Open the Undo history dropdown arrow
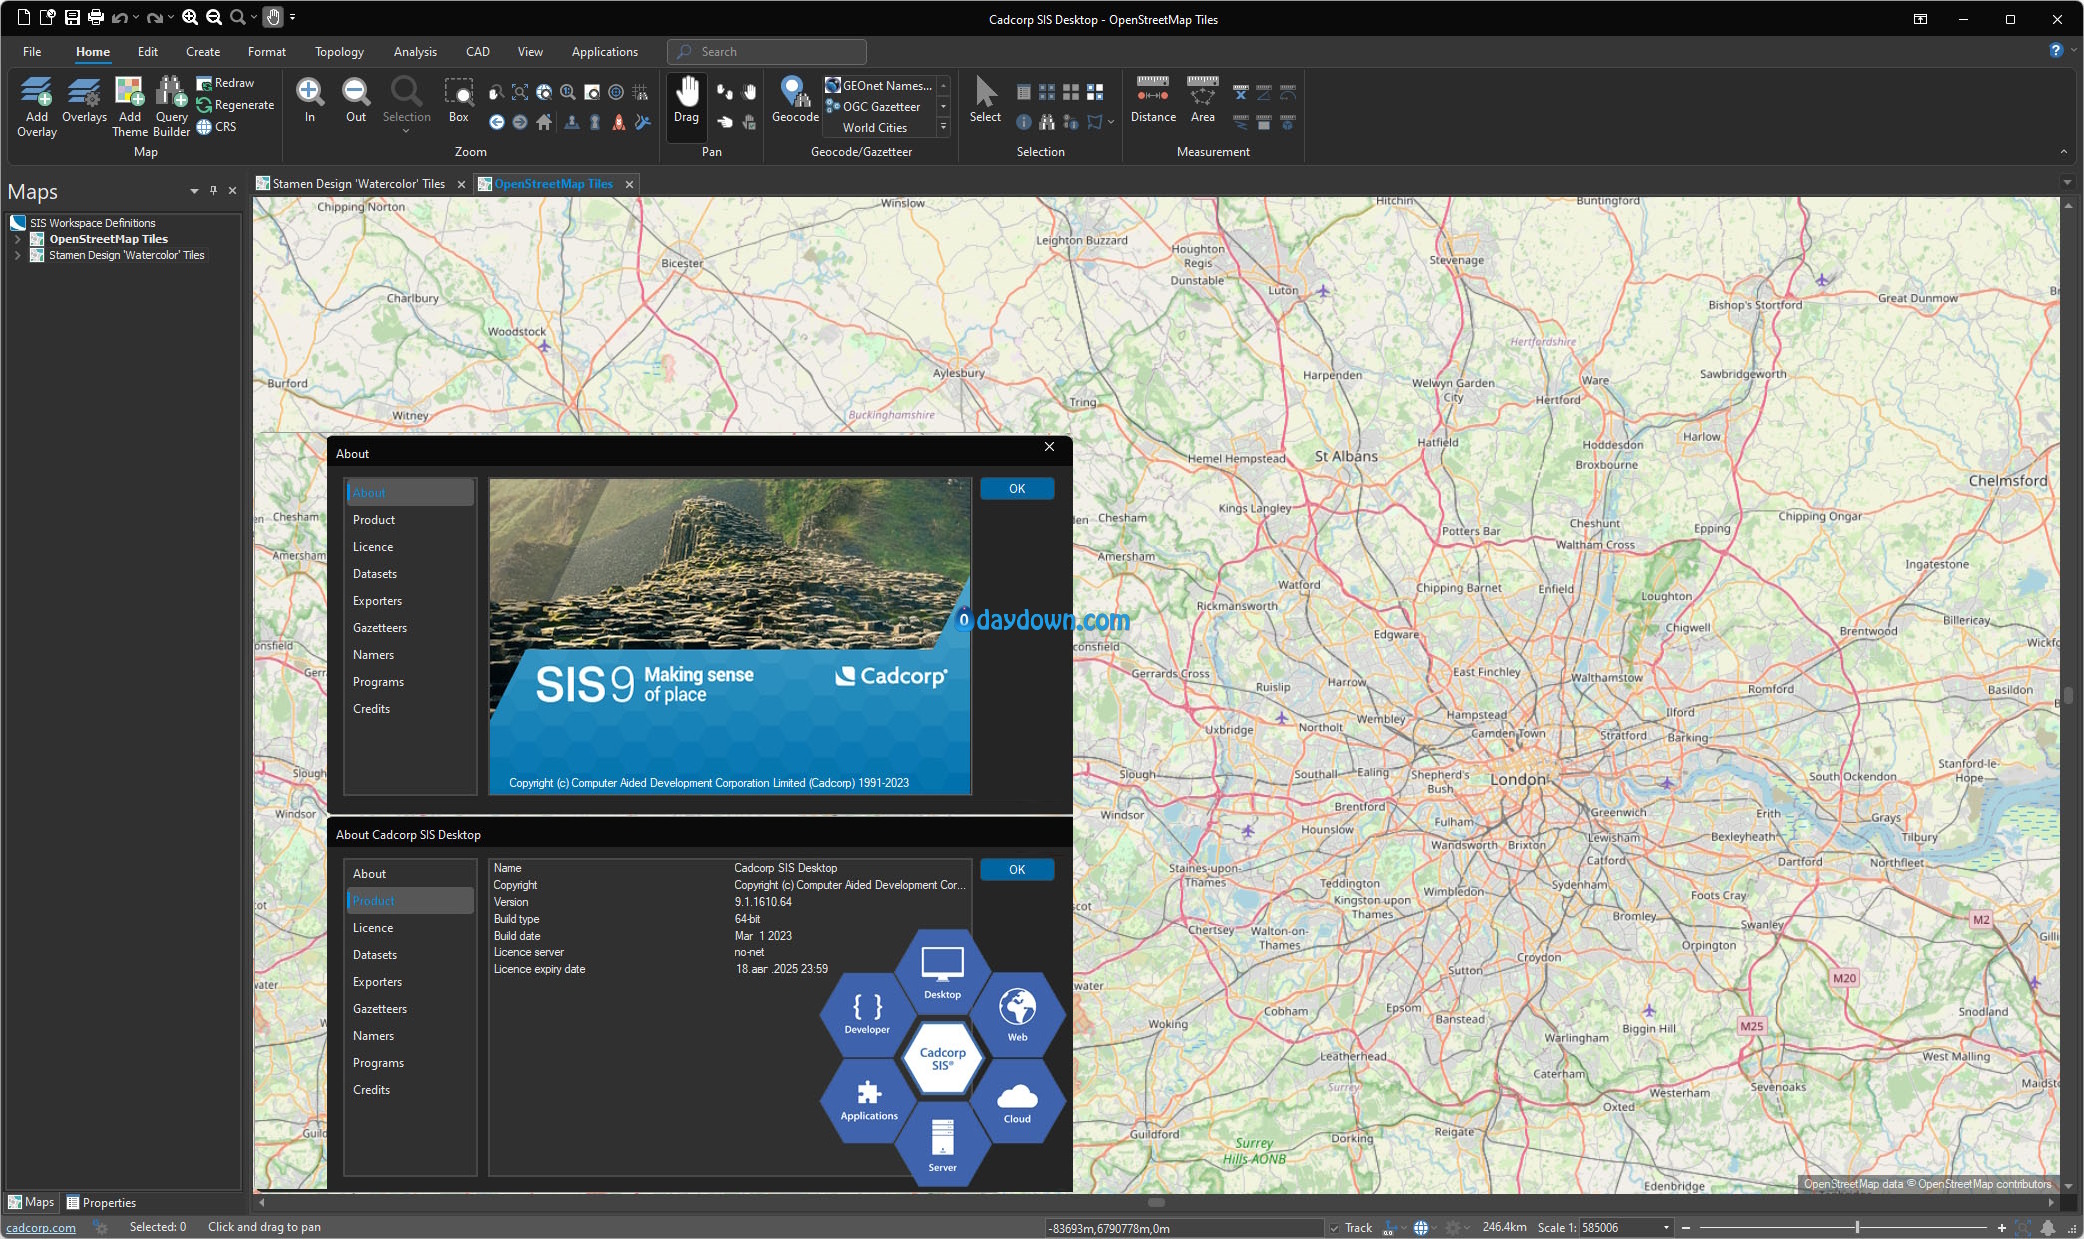The width and height of the screenshot is (2084, 1239). (136, 17)
